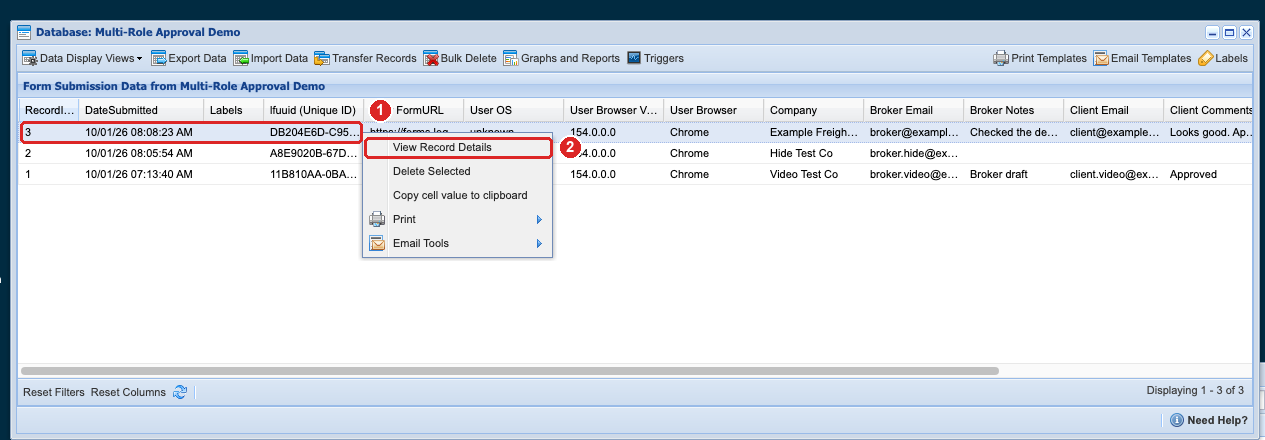Click the Company column header
The height and width of the screenshot is (440, 1265).
click(x=813, y=110)
